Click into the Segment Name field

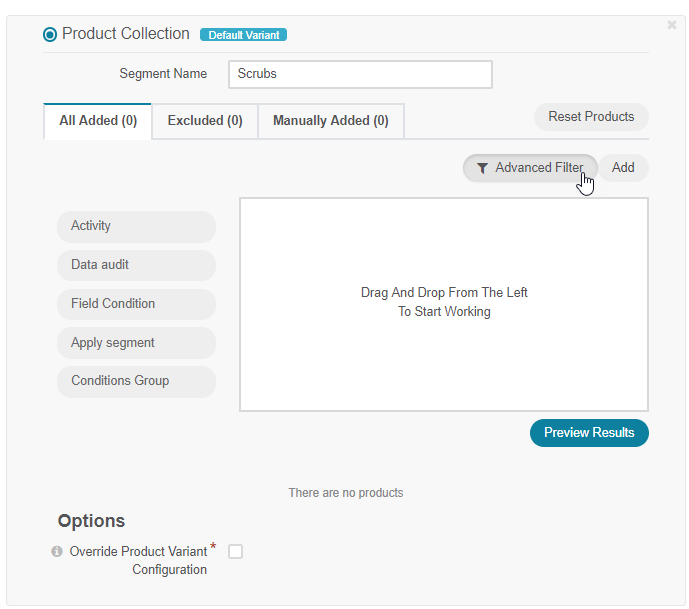coord(360,74)
